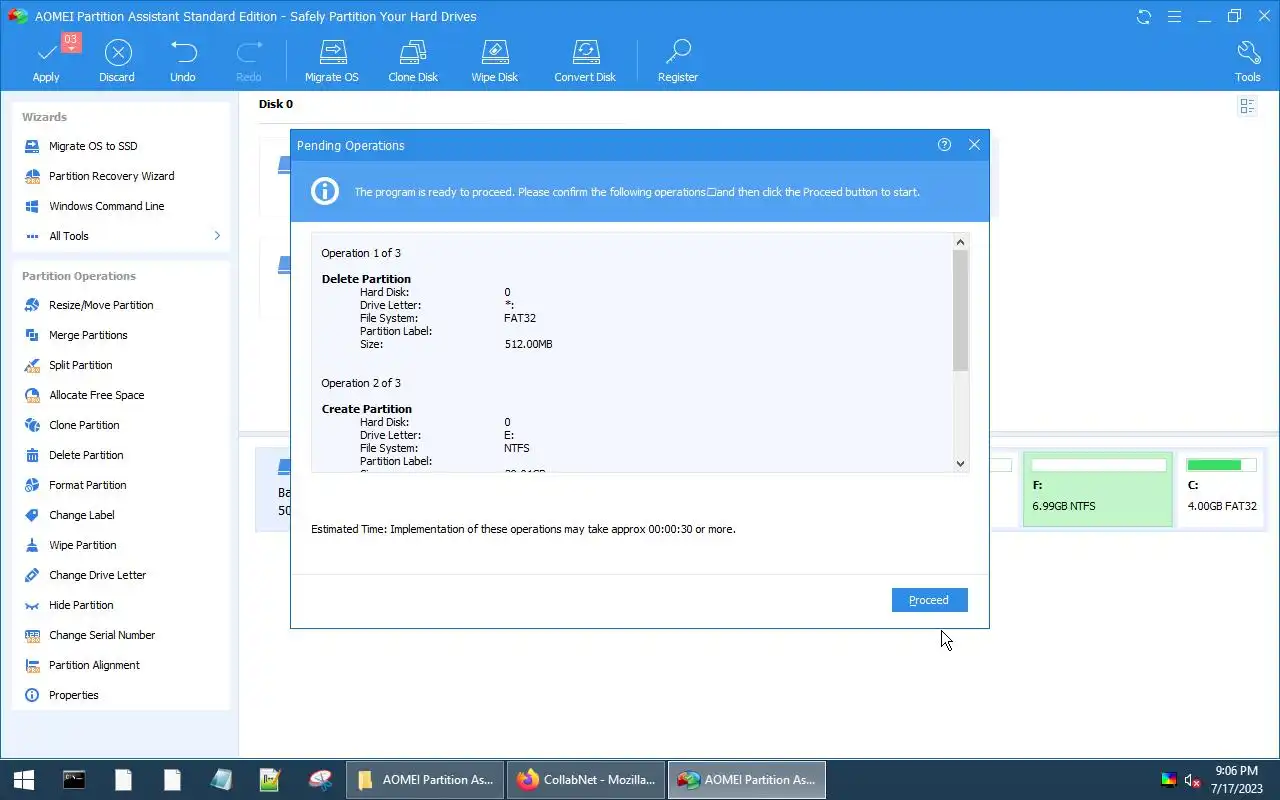The width and height of the screenshot is (1280, 800).
Task: Switch to AOMEI folder taskbar window
Action: point(425,780)
